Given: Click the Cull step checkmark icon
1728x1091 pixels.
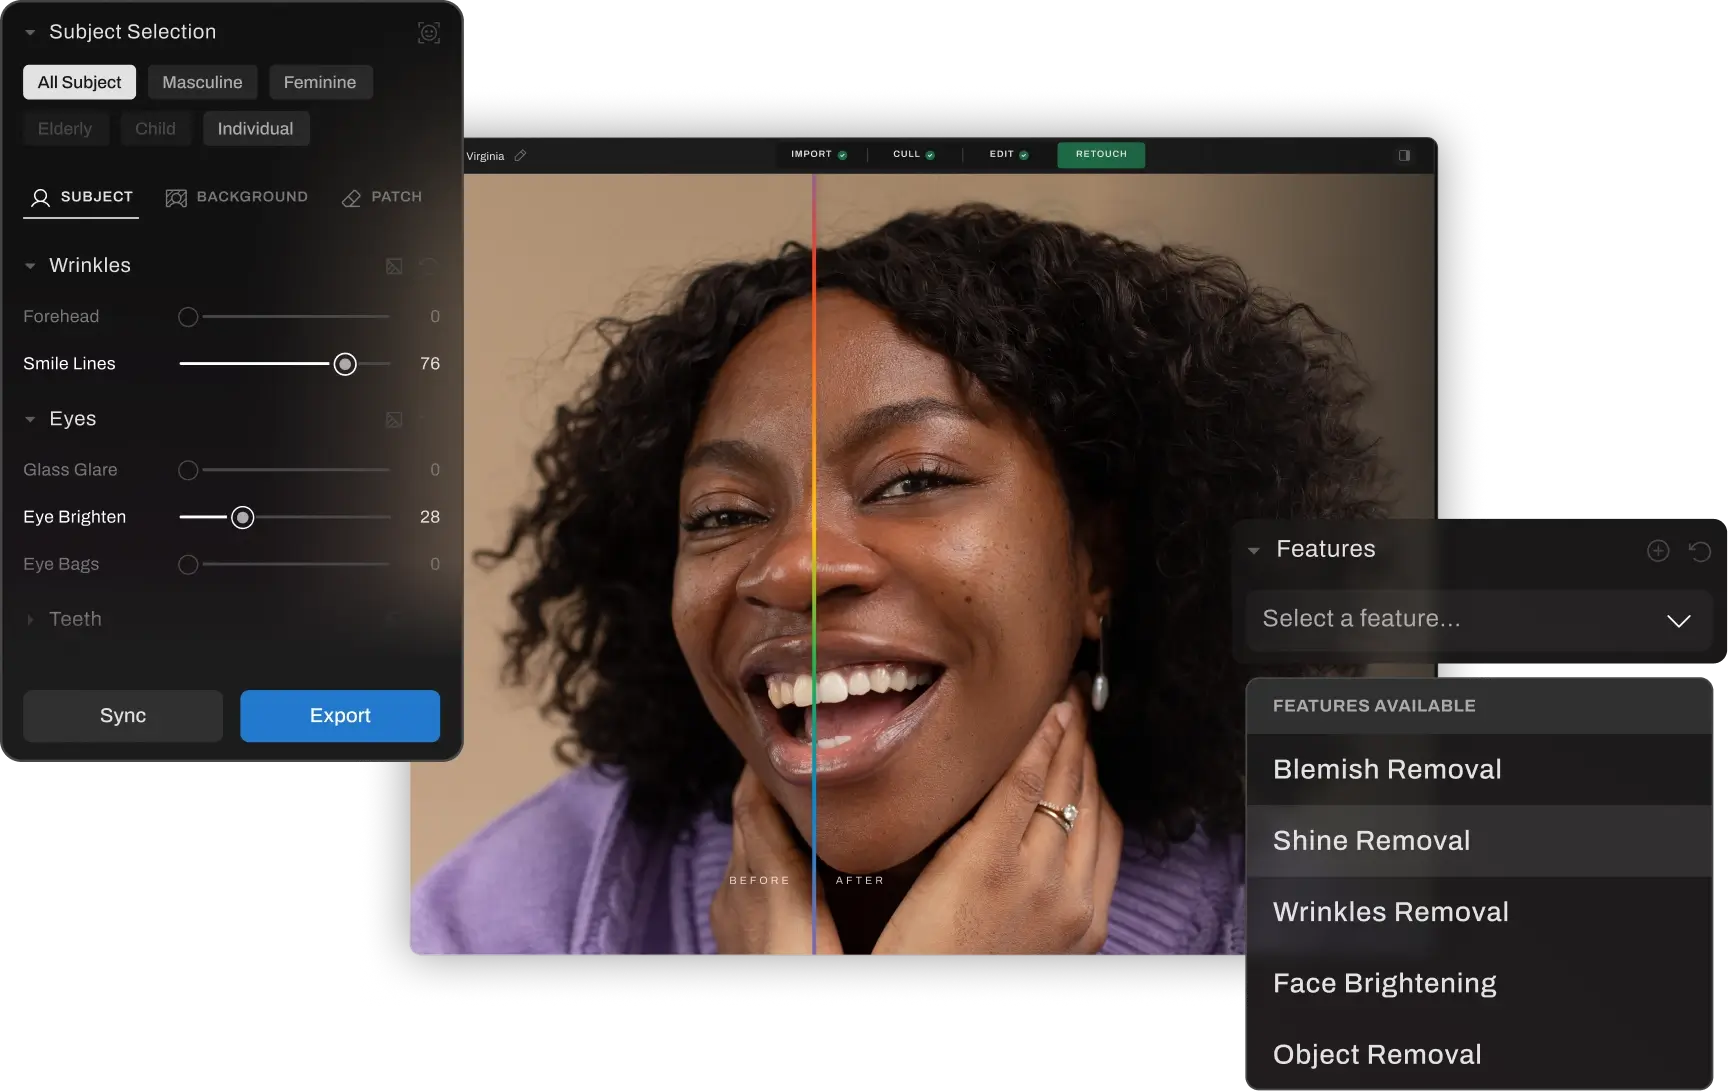Looking at the screenshot, I should pos(930,155).
